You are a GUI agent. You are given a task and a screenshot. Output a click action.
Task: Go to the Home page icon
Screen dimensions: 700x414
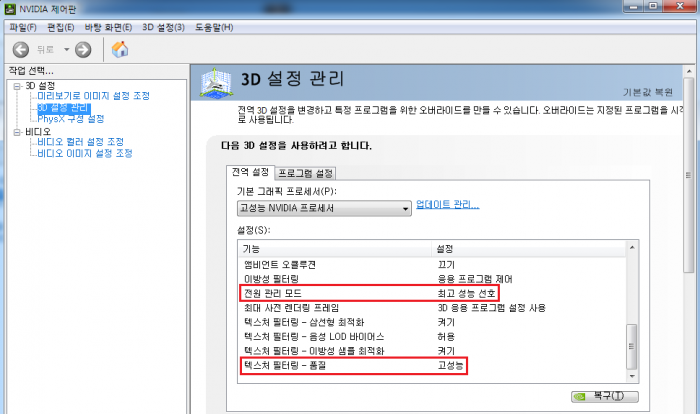[120, 49]
